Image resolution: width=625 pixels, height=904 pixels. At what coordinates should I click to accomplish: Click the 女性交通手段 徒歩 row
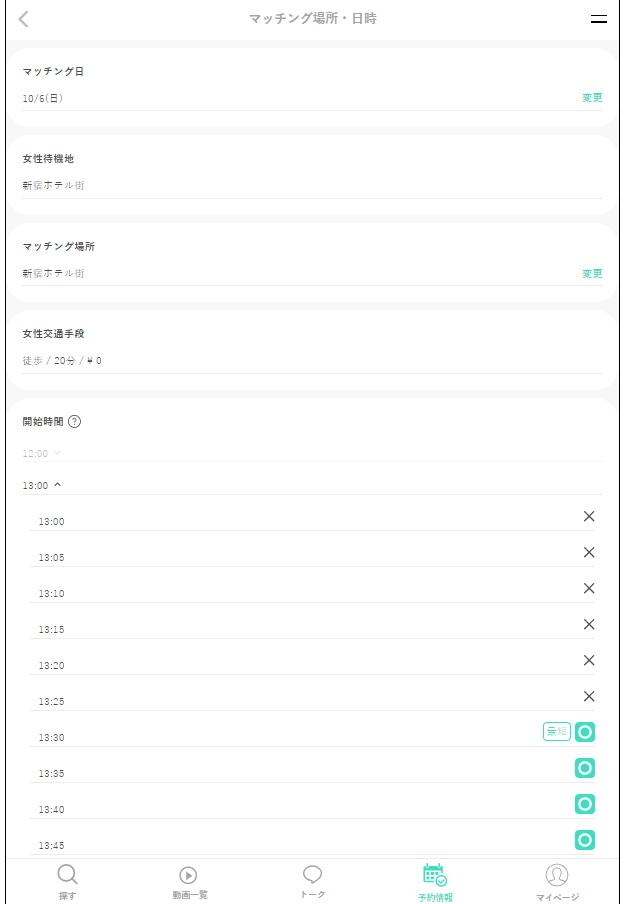(62, 360)
